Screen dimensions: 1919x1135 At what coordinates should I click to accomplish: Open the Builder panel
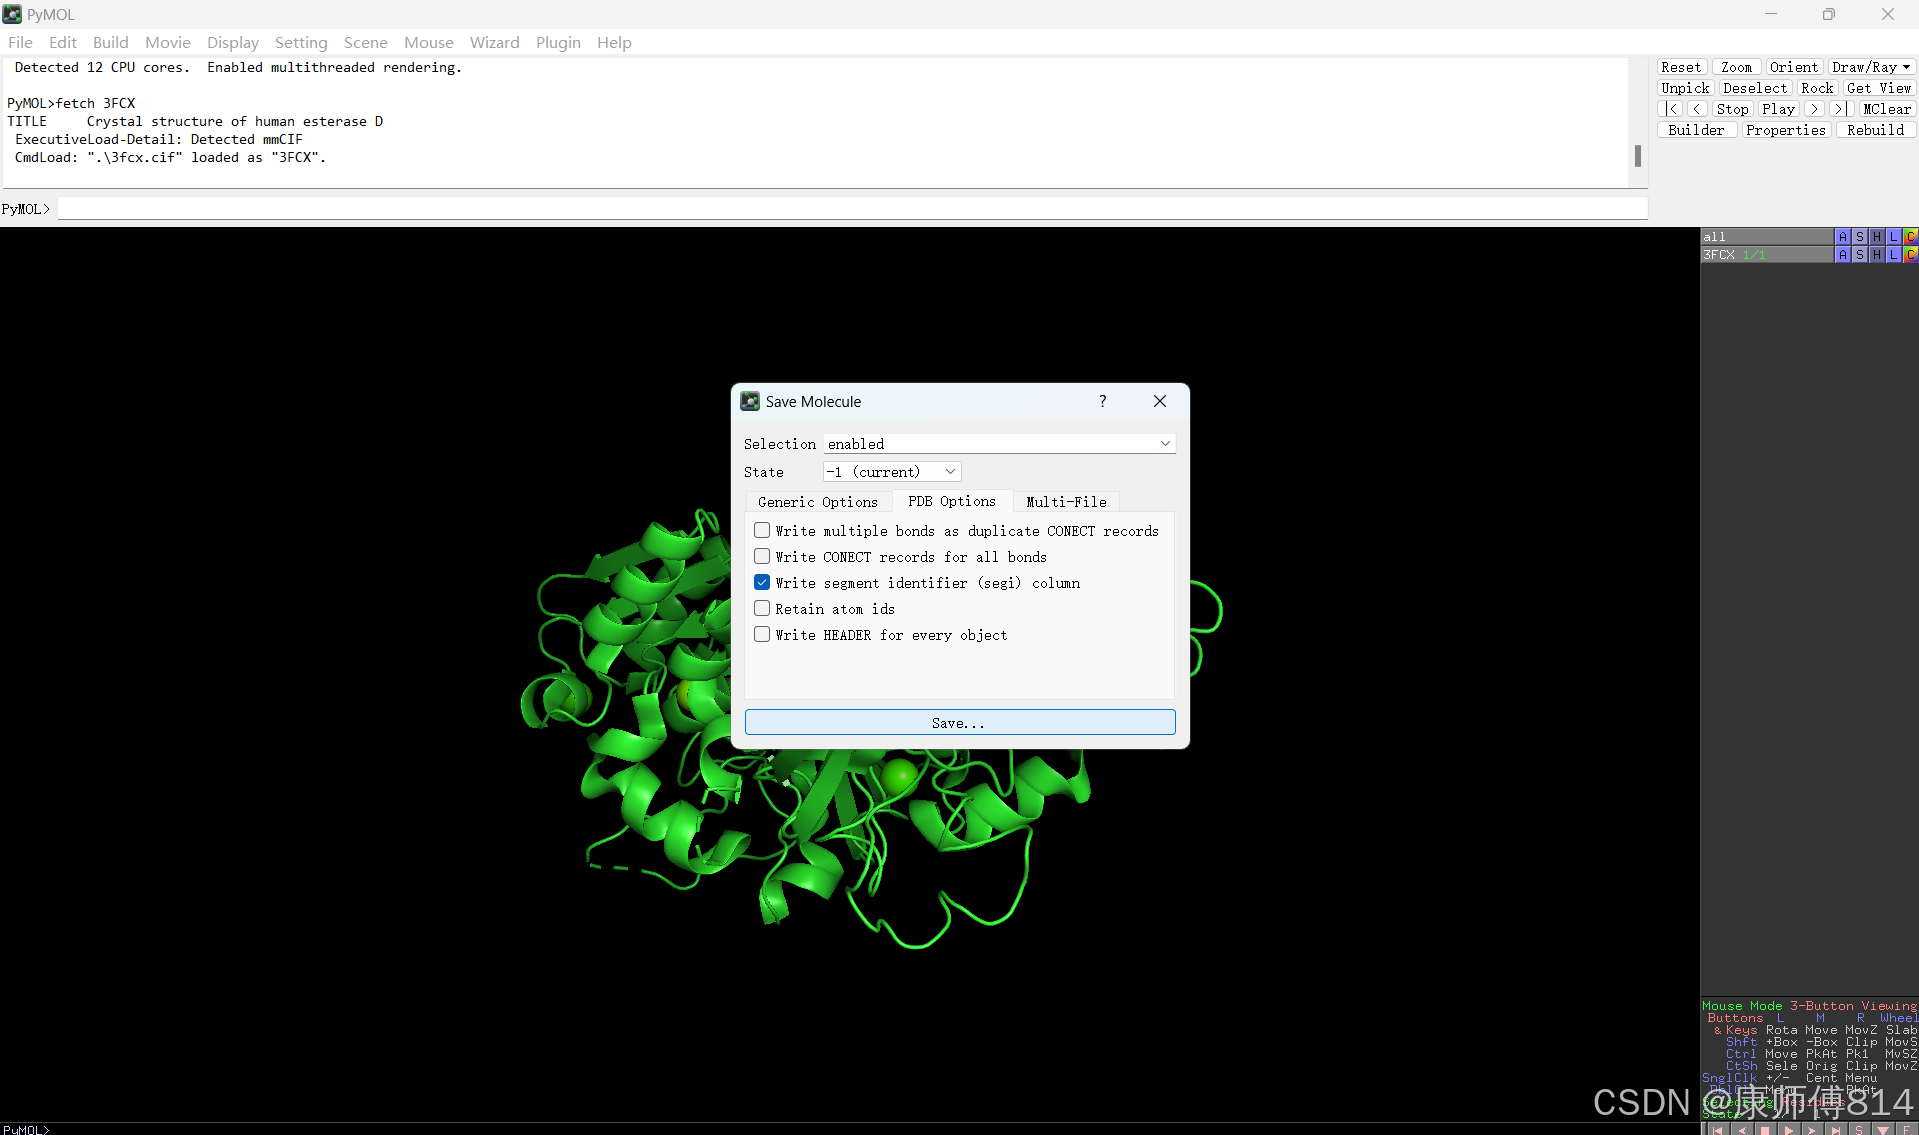(1696, 130)
